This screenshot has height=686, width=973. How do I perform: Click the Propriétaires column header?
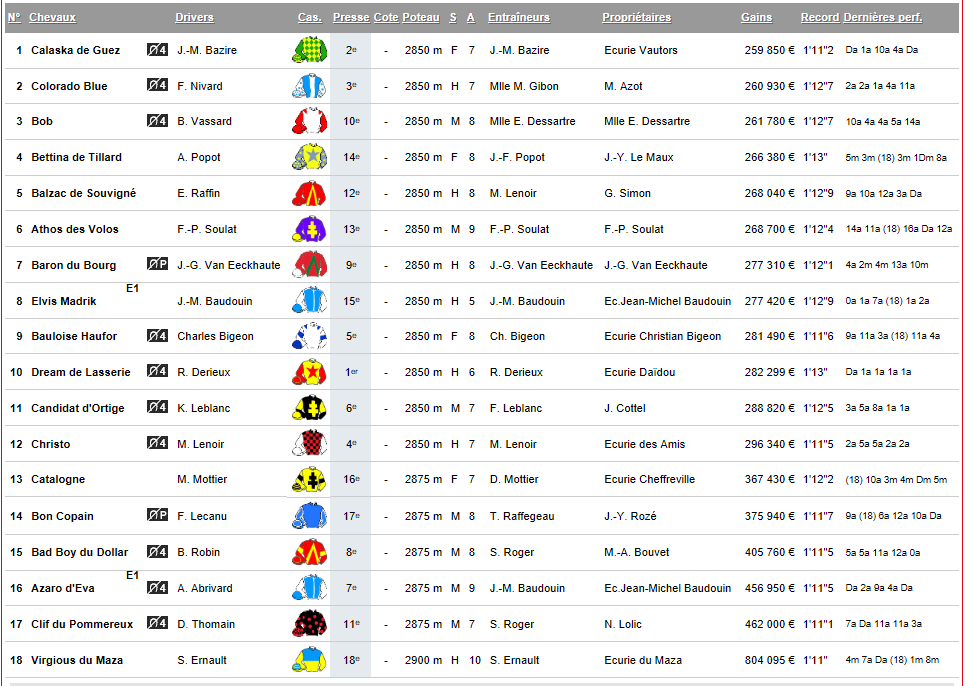tap(636, 18)
